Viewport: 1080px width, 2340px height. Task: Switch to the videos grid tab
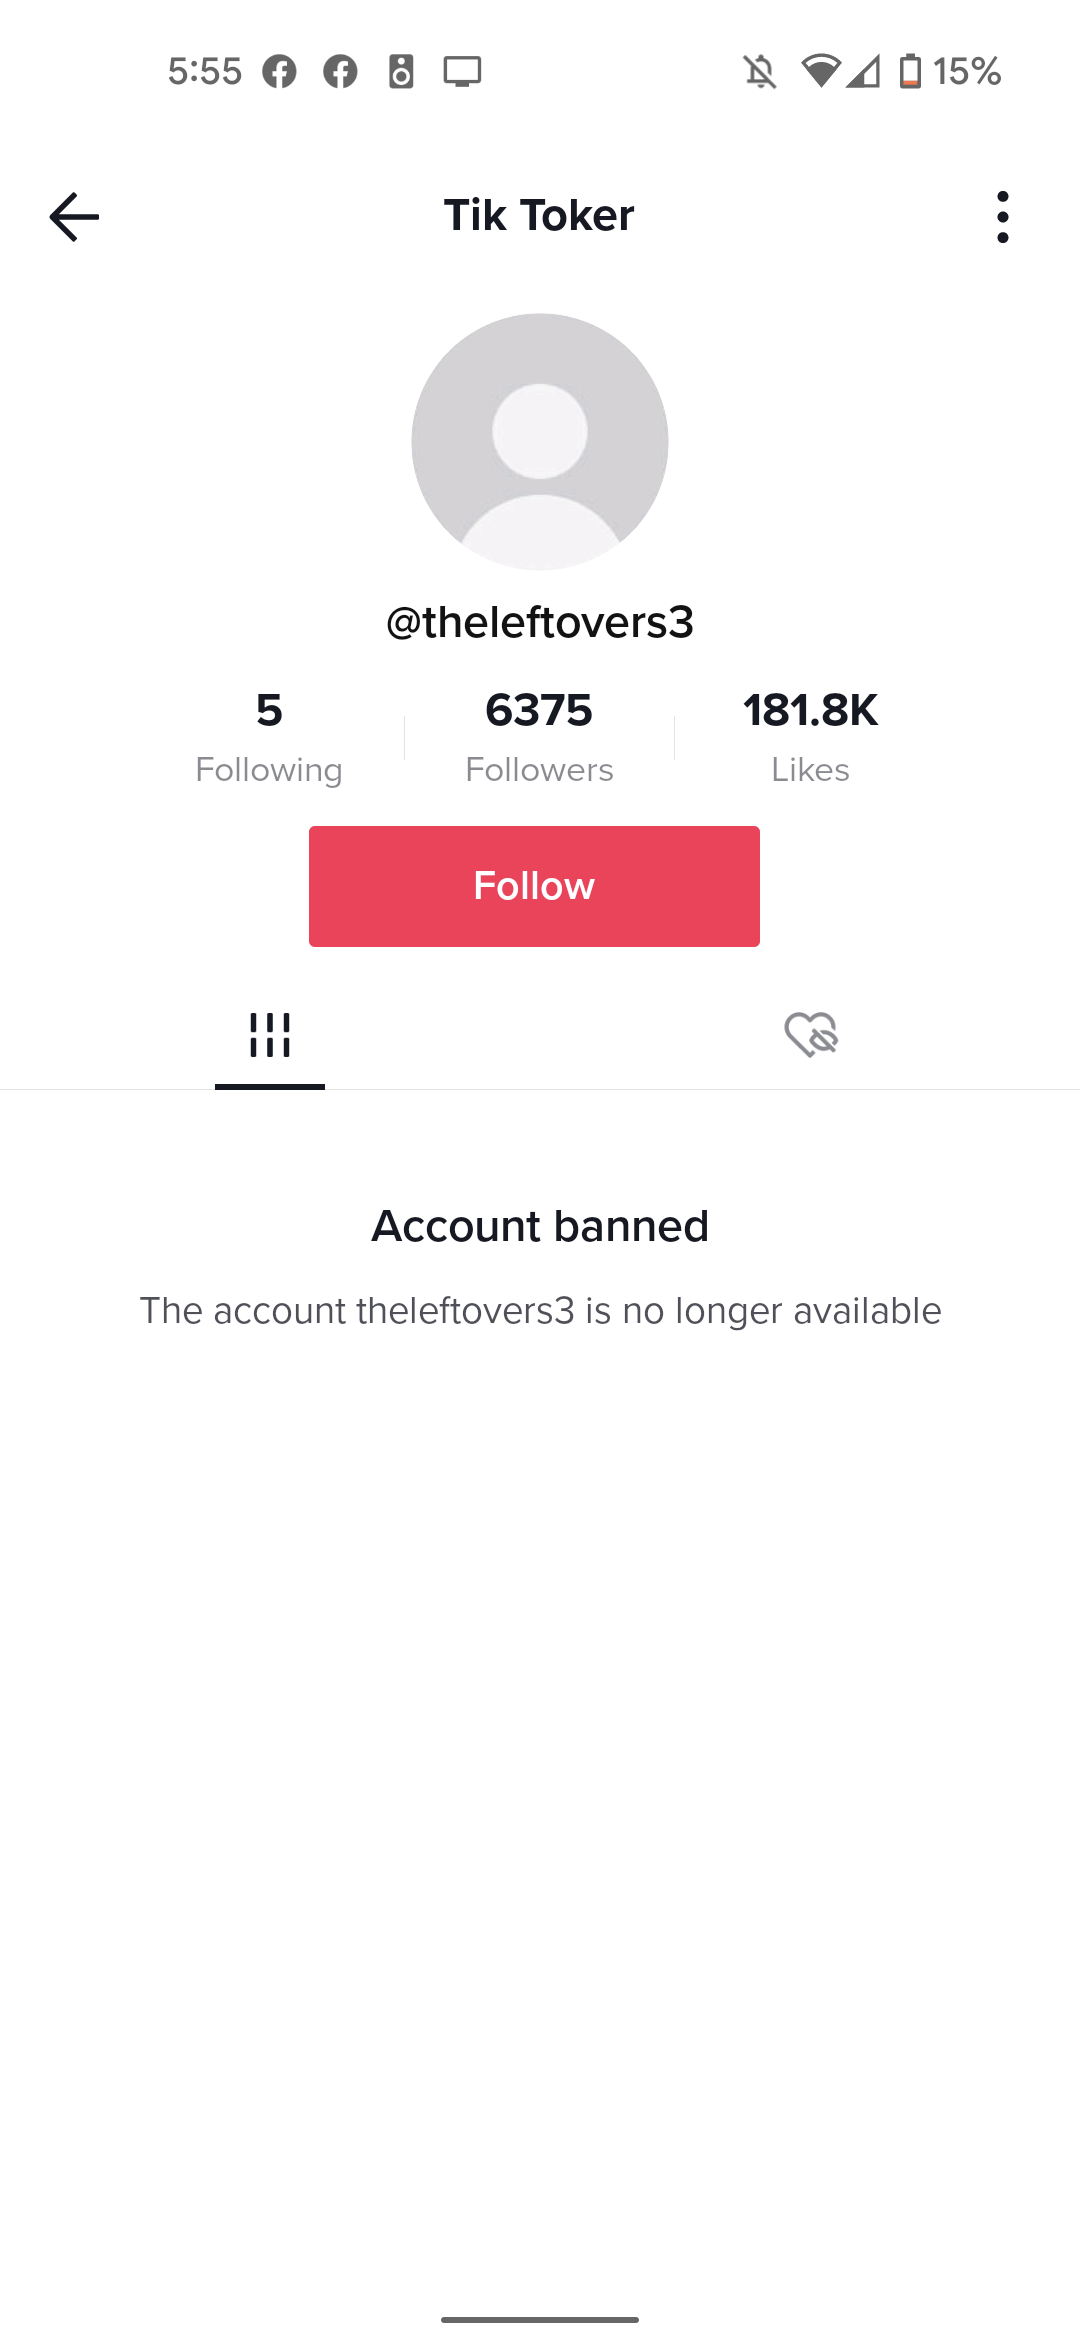point(270,1035)
